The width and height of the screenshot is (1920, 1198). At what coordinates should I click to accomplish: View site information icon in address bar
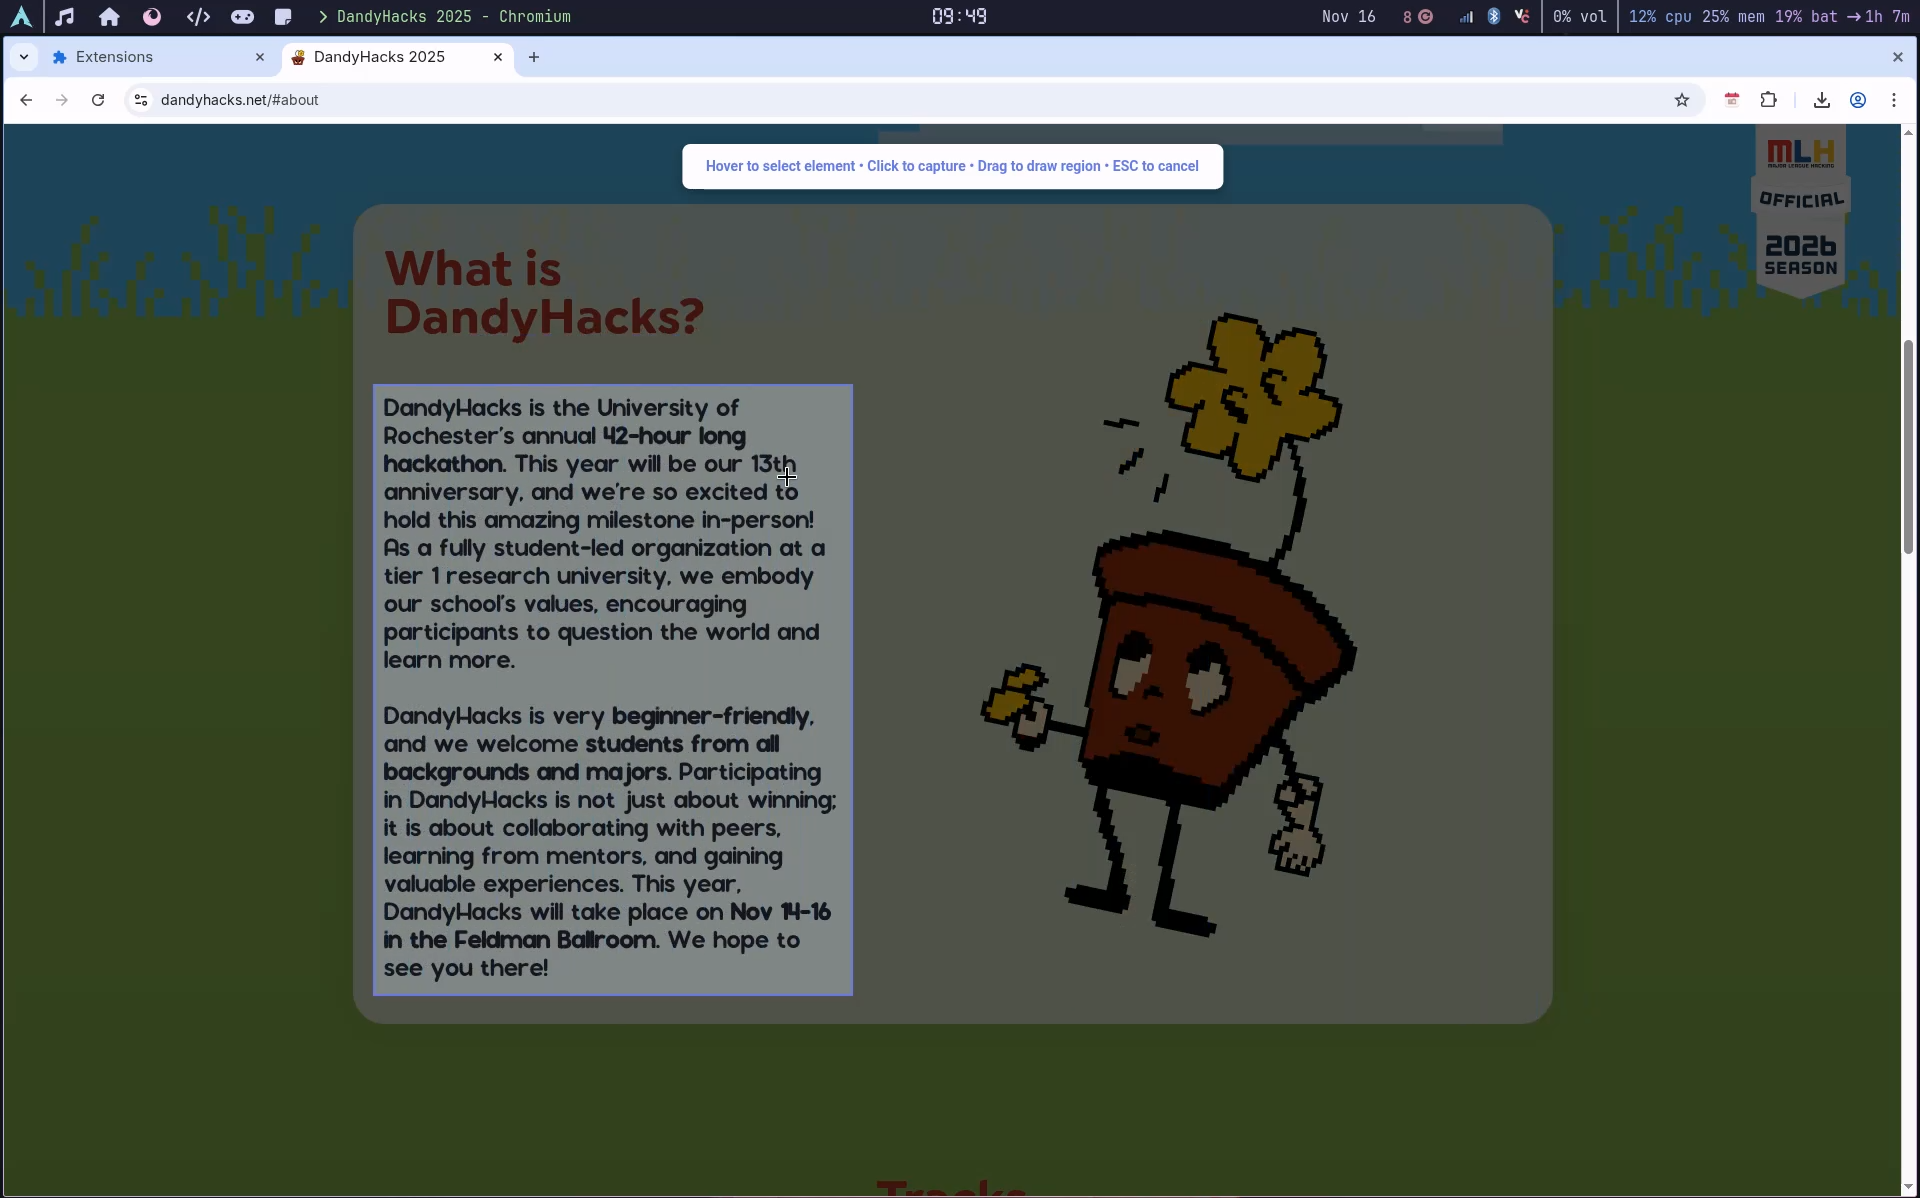click(x=141, y=100)
